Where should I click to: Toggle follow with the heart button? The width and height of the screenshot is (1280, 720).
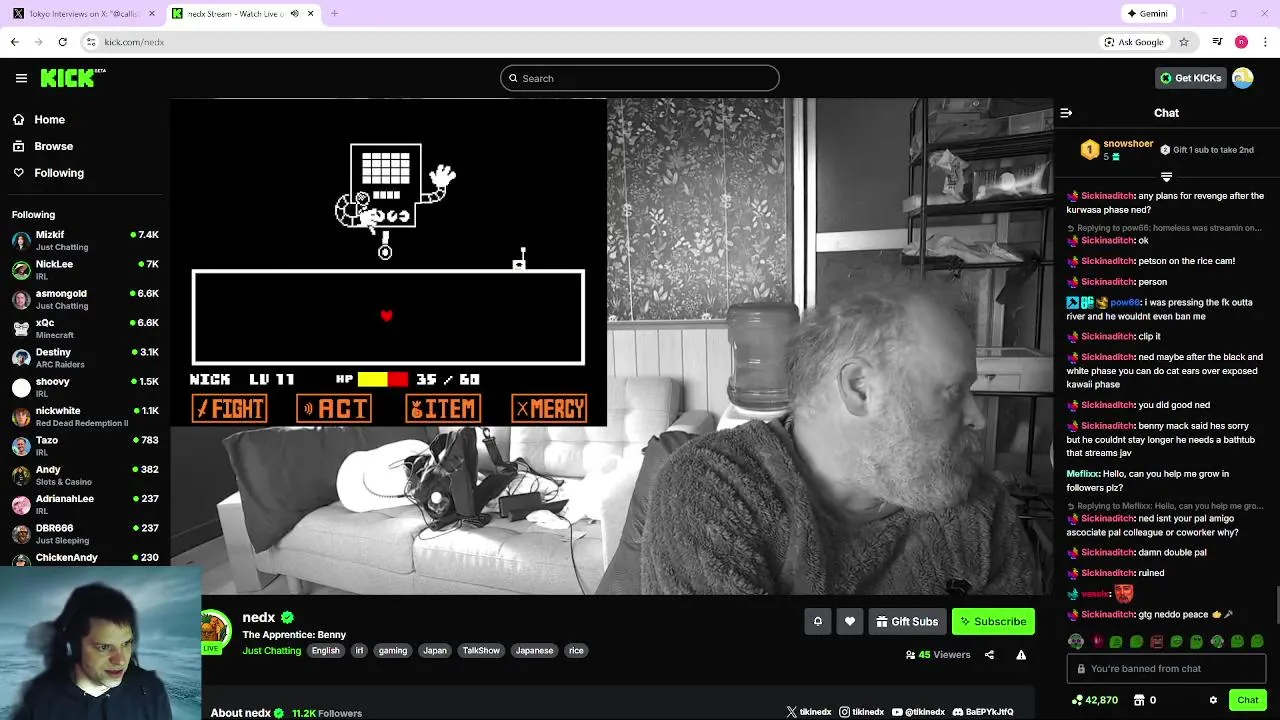(850, 621)
